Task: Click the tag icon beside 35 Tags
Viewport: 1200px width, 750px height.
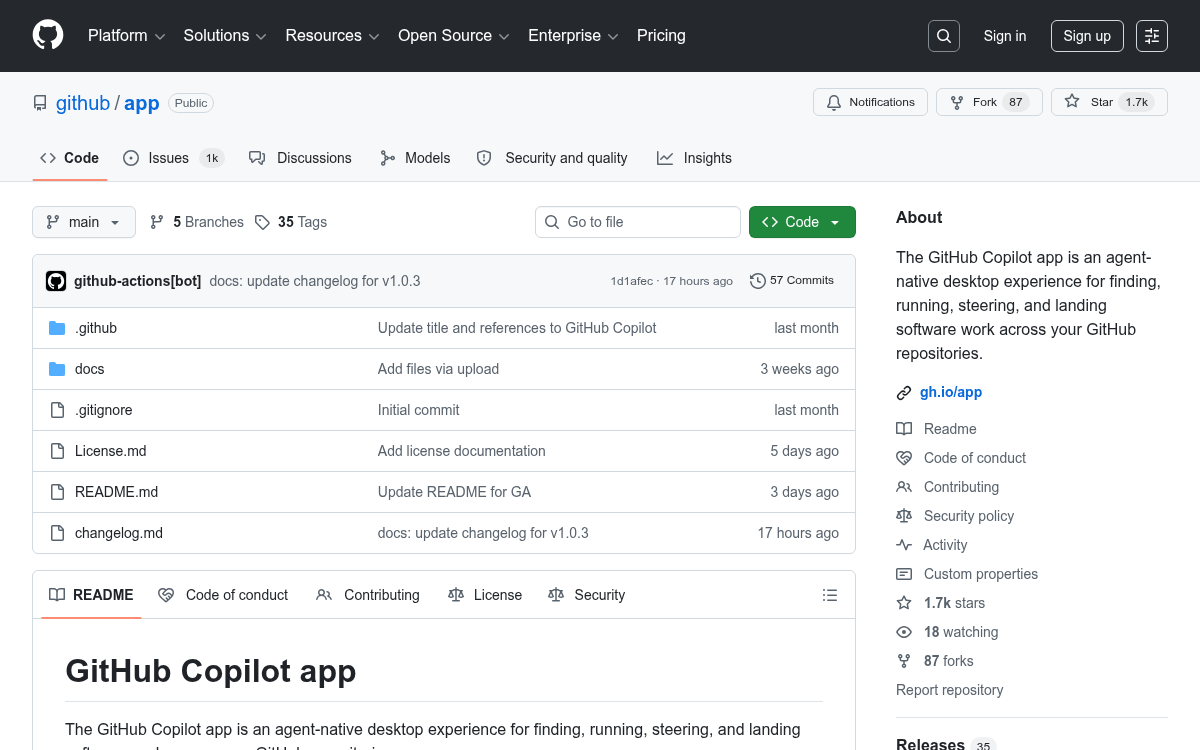Action: coord(262,222)
